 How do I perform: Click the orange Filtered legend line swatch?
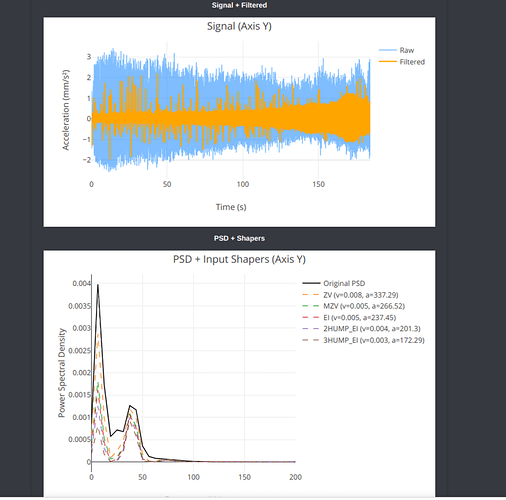coord(388,62)
